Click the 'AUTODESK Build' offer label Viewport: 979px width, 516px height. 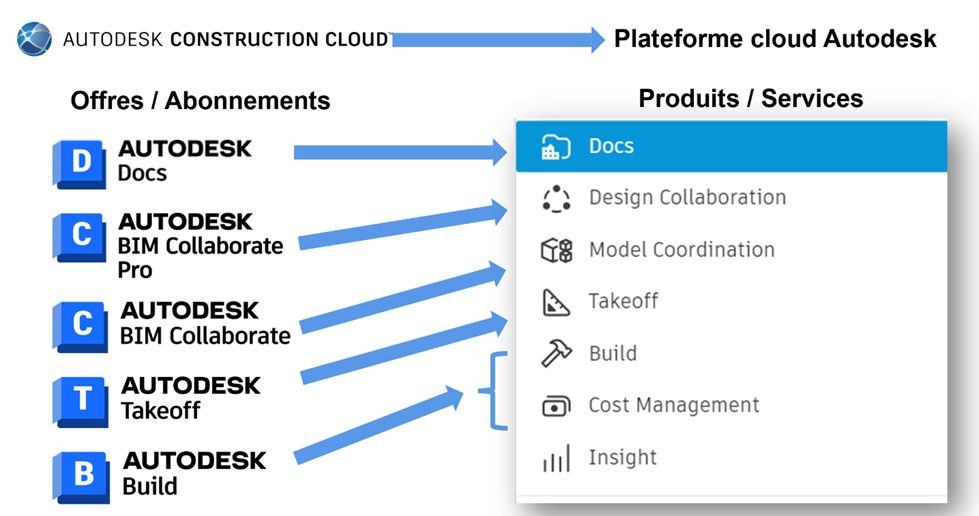pyautogui.click(x=194, y=474)
